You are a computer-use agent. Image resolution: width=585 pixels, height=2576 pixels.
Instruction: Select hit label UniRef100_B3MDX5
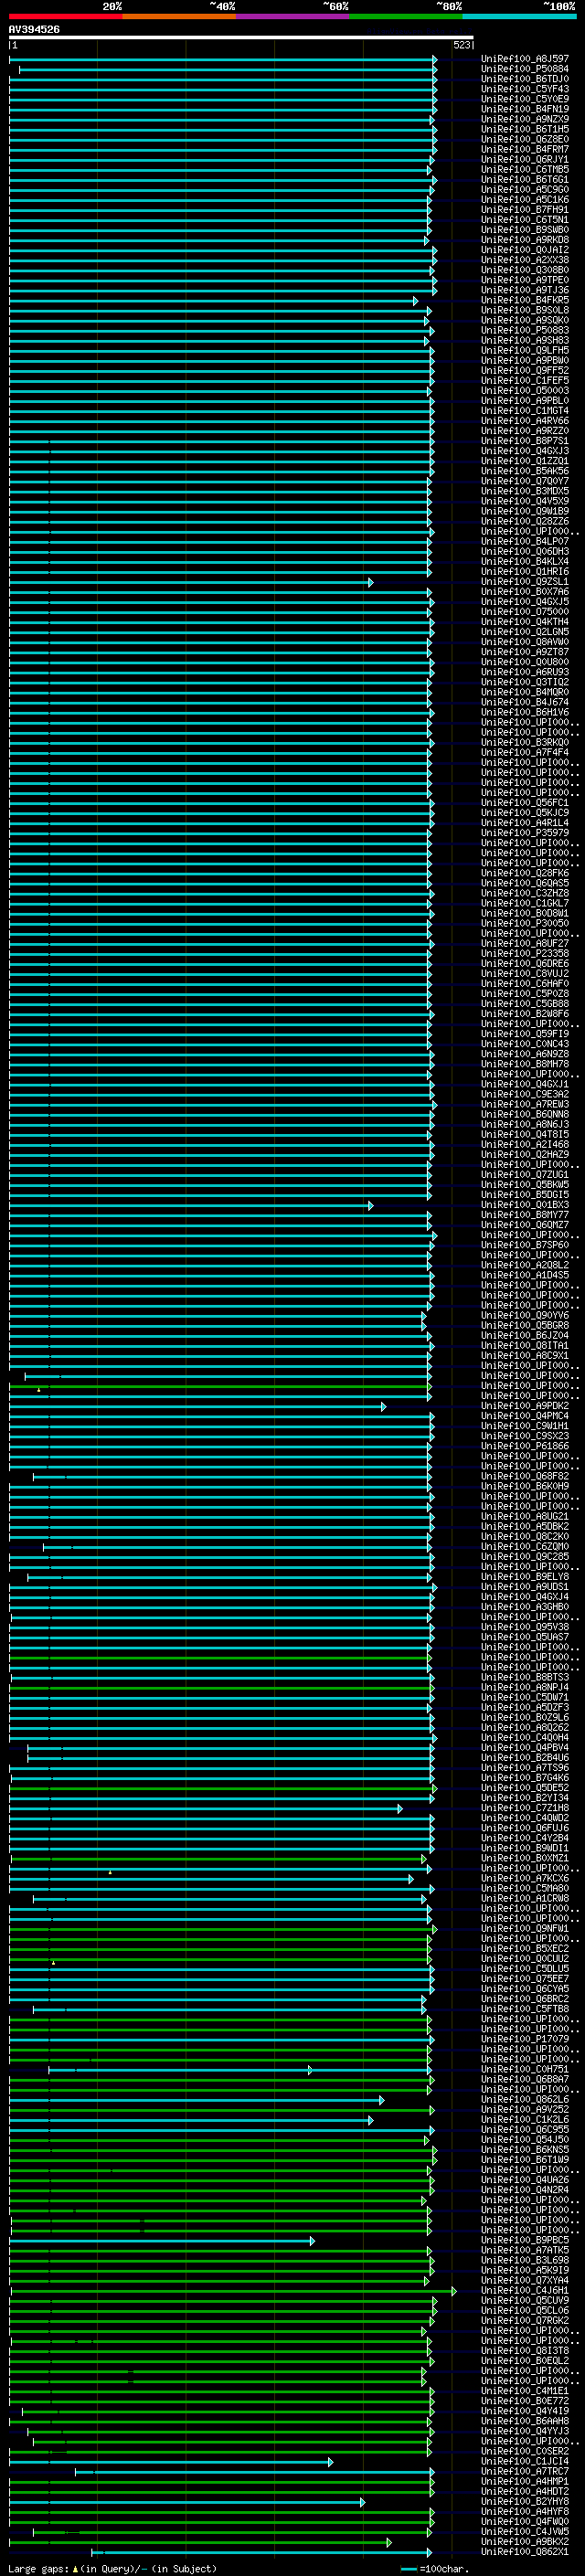[525, 491]
